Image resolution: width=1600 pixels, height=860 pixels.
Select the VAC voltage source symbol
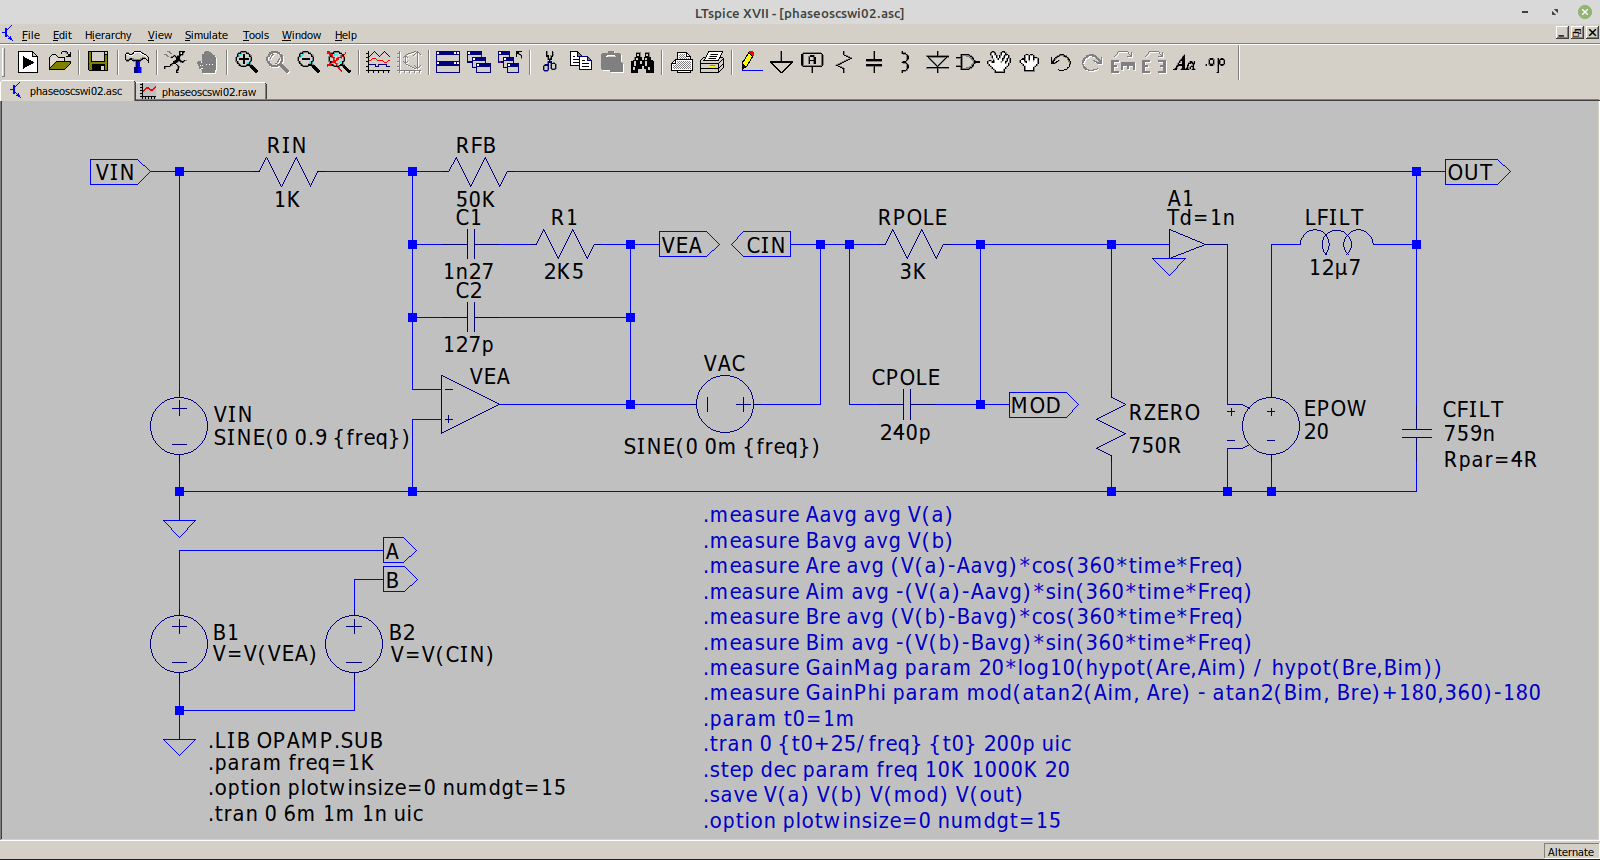click(725, 404)
